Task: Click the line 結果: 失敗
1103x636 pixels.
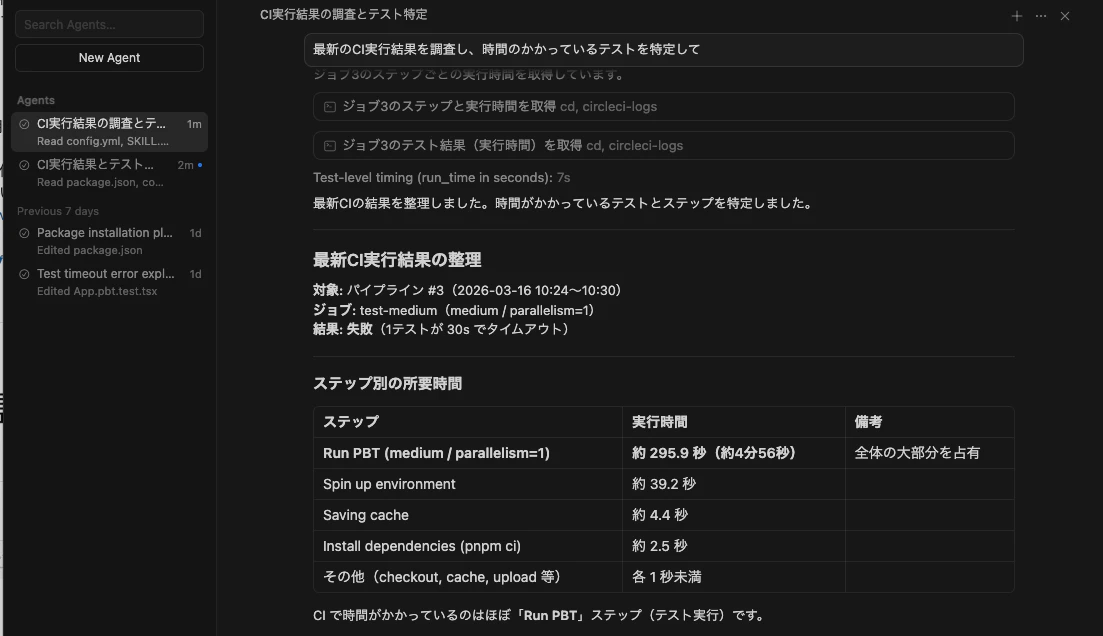Action: coord(441,329)
